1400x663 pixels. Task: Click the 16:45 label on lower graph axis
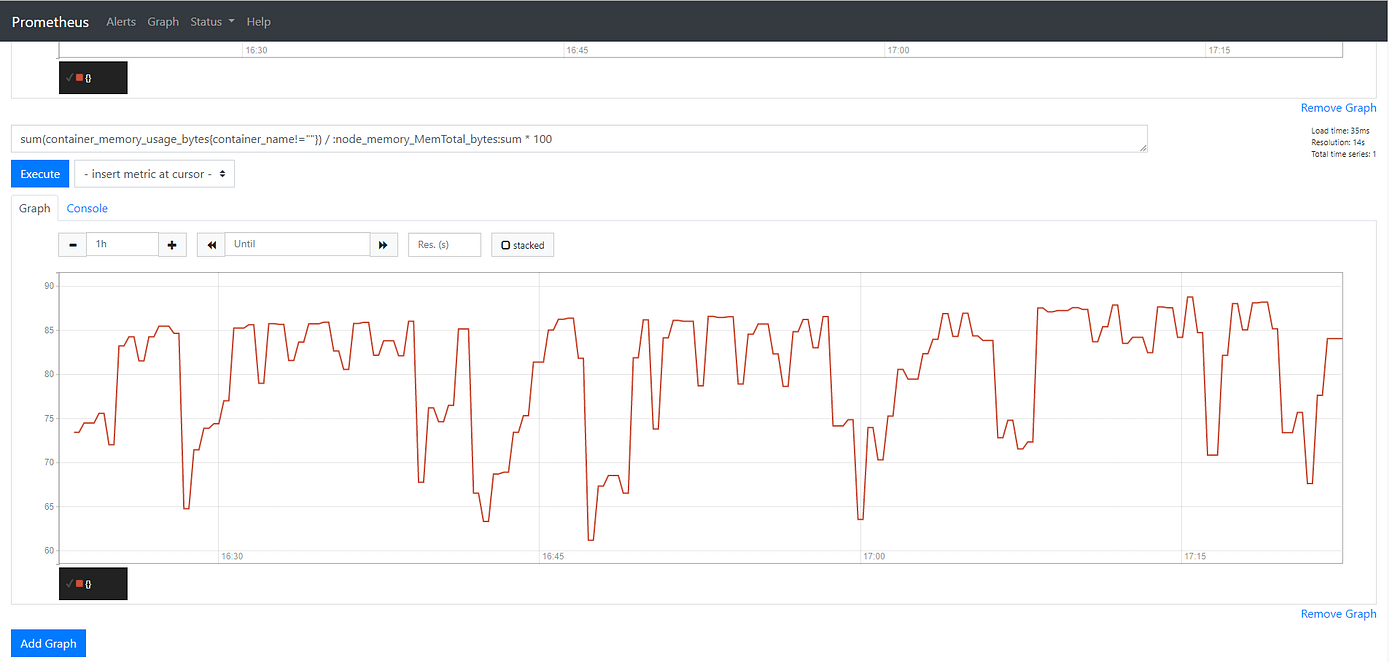pos(553,556)
